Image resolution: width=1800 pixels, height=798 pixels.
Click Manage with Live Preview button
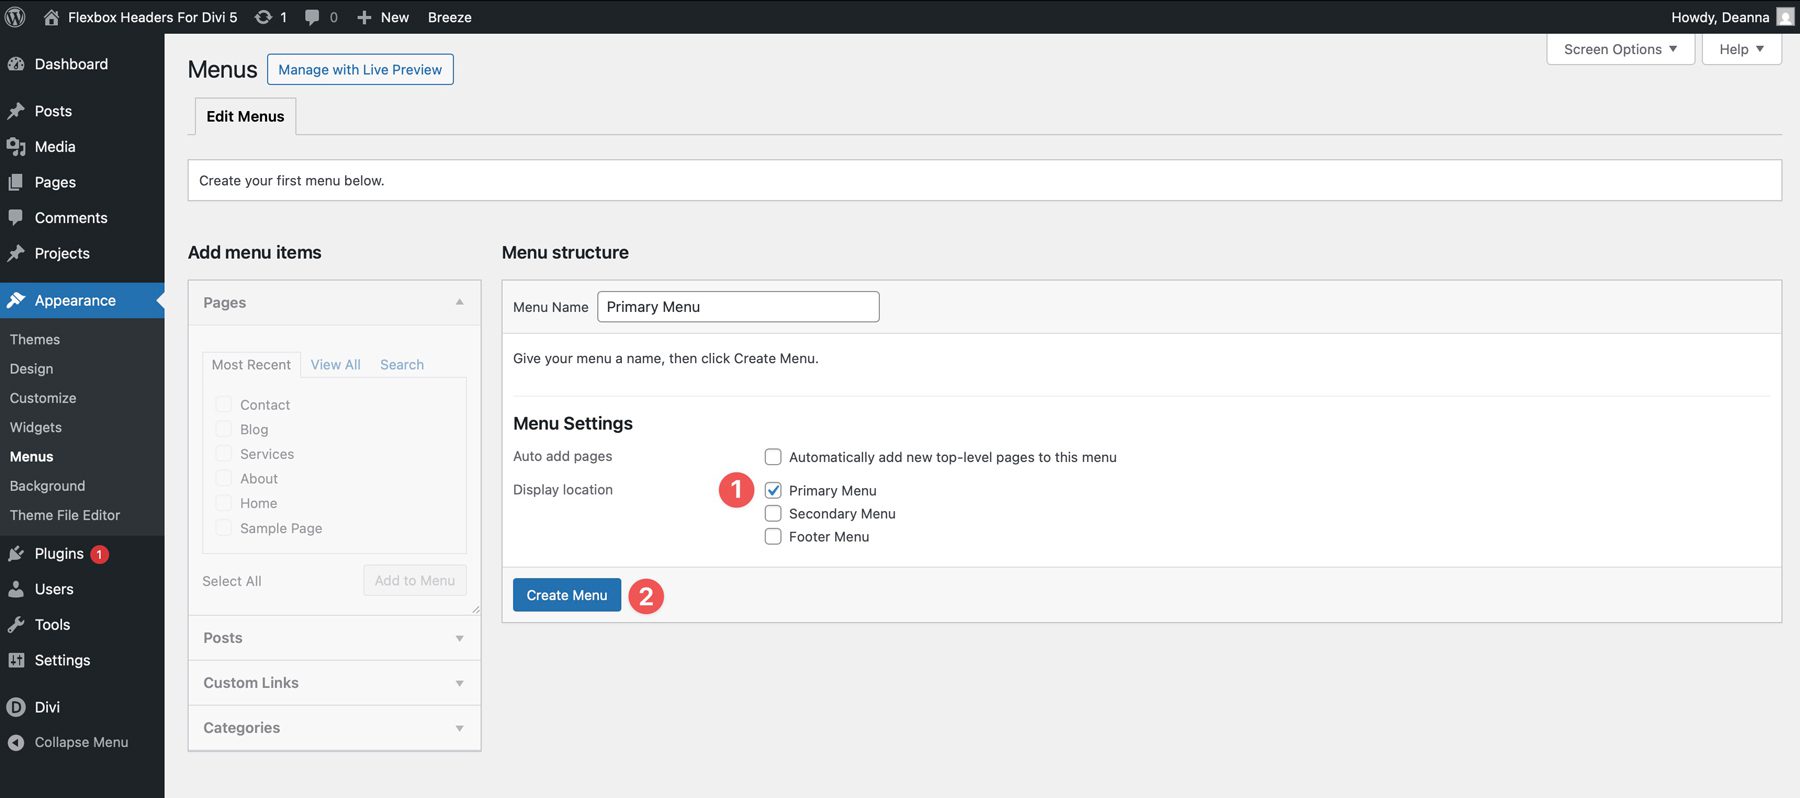[360, 70]
